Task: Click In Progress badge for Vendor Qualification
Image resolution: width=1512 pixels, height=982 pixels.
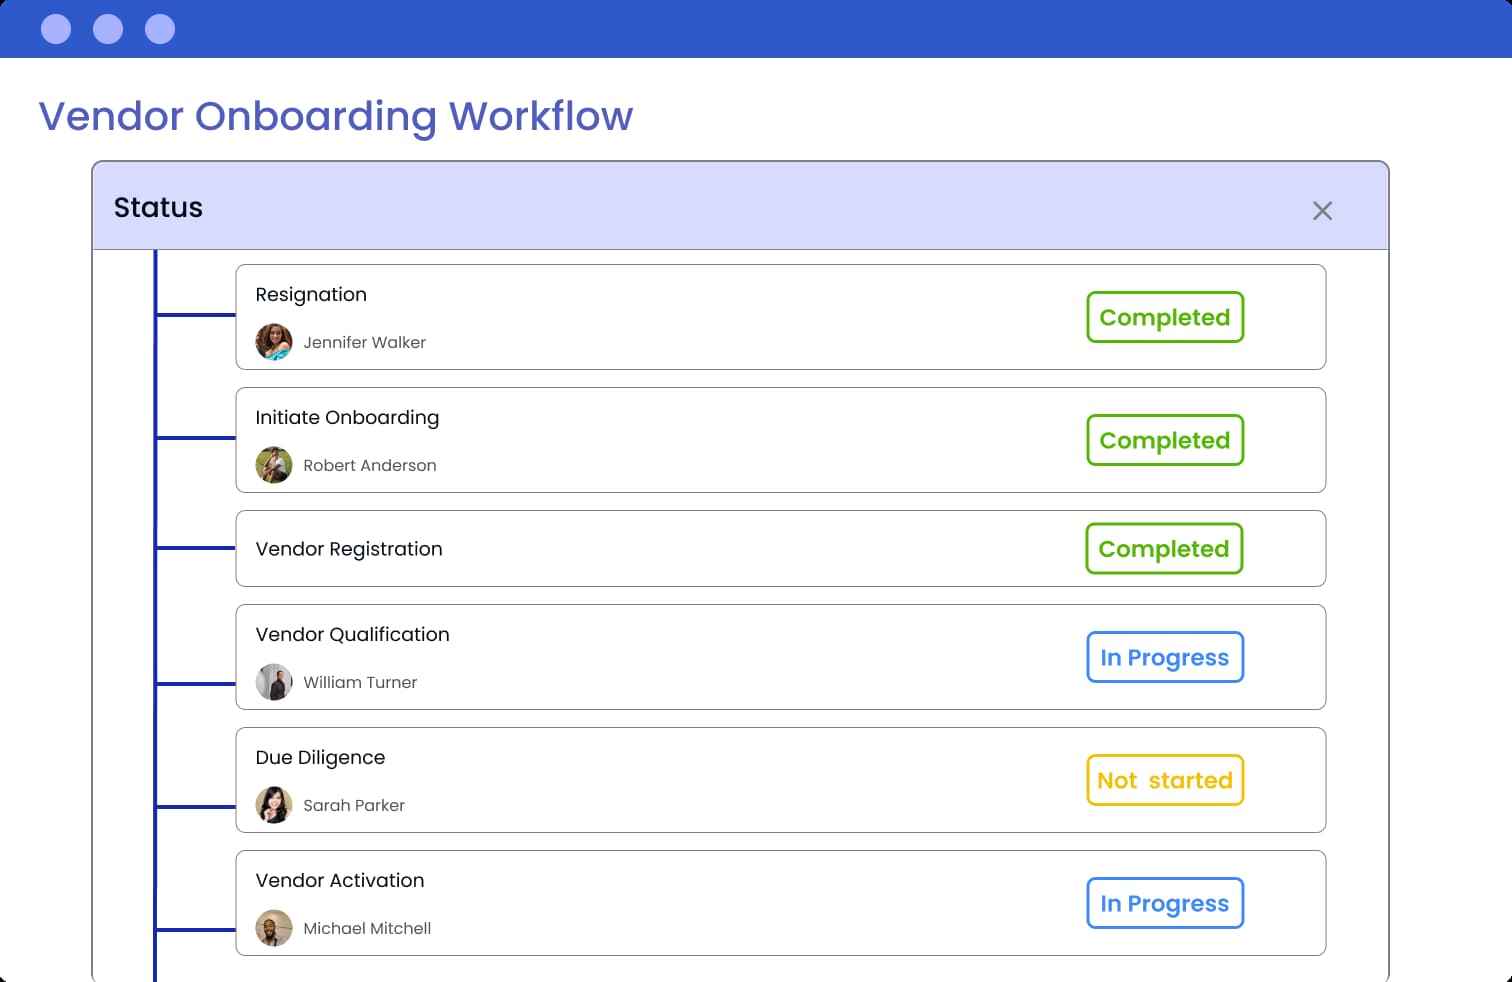Action: tap(1165, 657)
